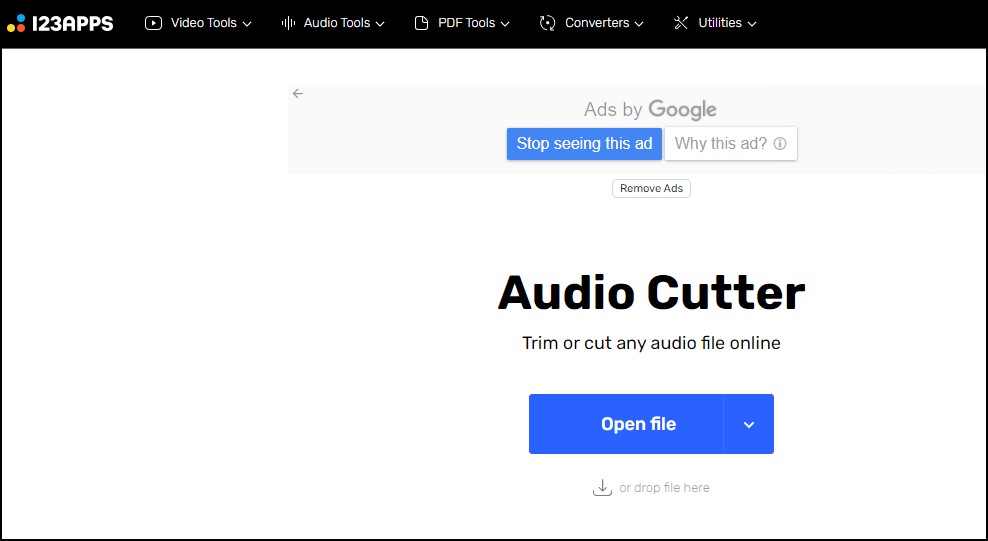Image resolution: width=988 pixels, height=541 pixels.
Task: Expand the Video Tools chevron
Action: [247, 24]
